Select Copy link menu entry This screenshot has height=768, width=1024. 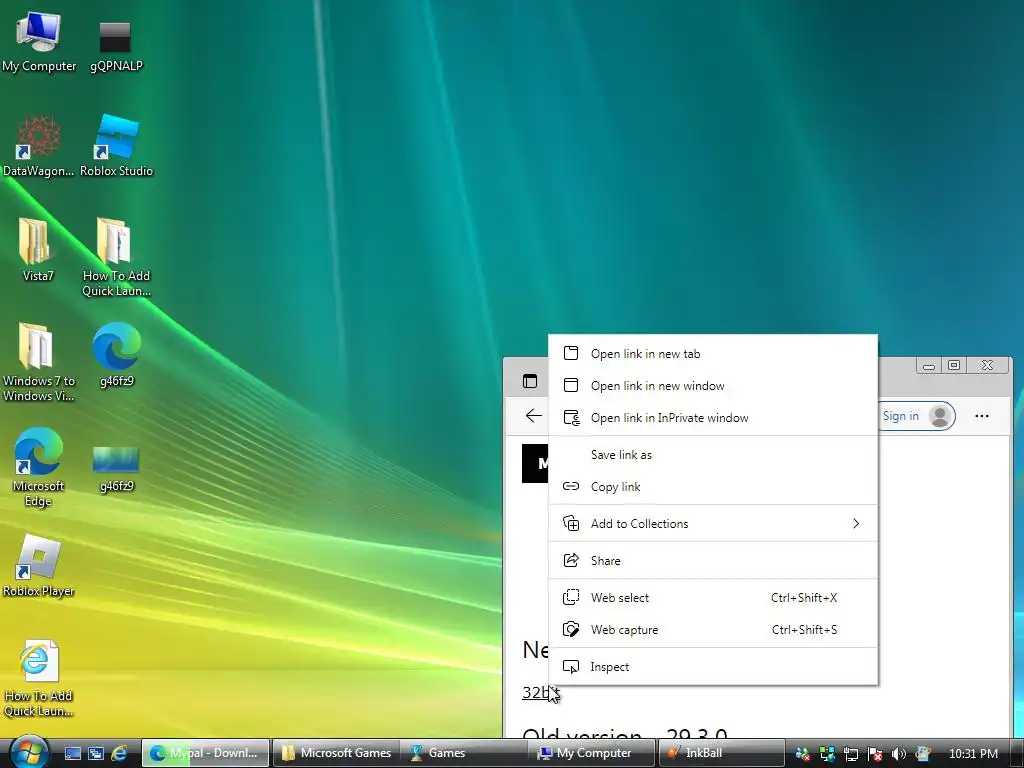(x=713, y=487)
